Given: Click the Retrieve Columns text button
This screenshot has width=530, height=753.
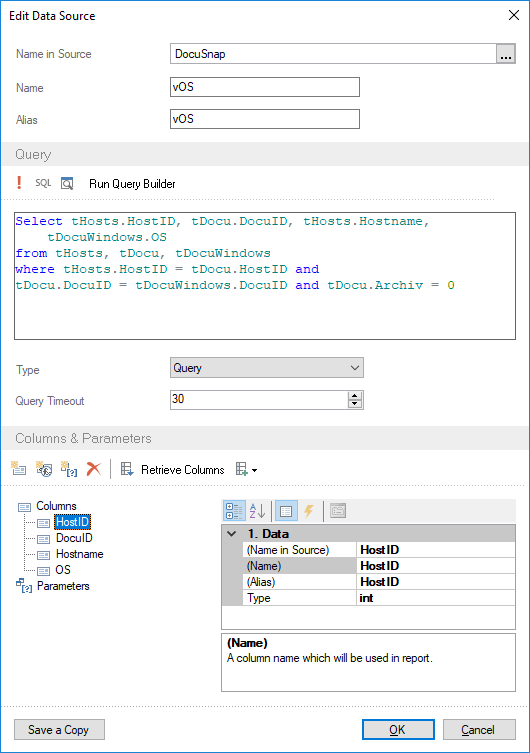Looking at the screenshot, I should [182, 470].
